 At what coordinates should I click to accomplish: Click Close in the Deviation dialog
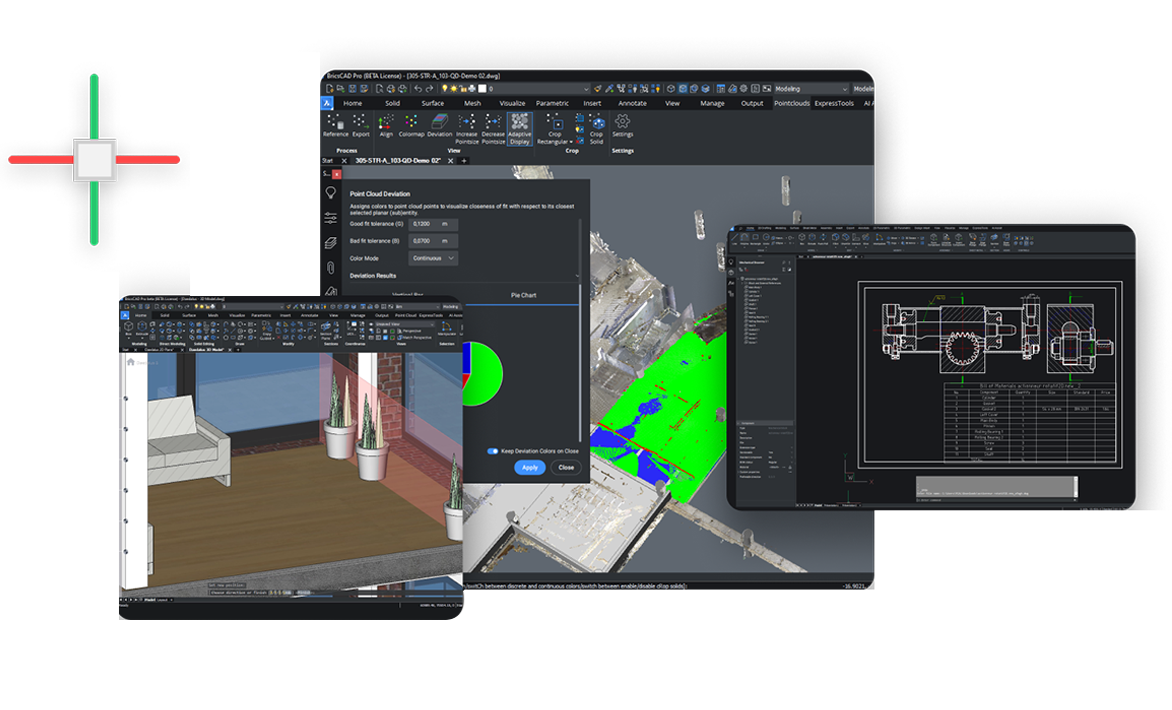coord(566,467)
